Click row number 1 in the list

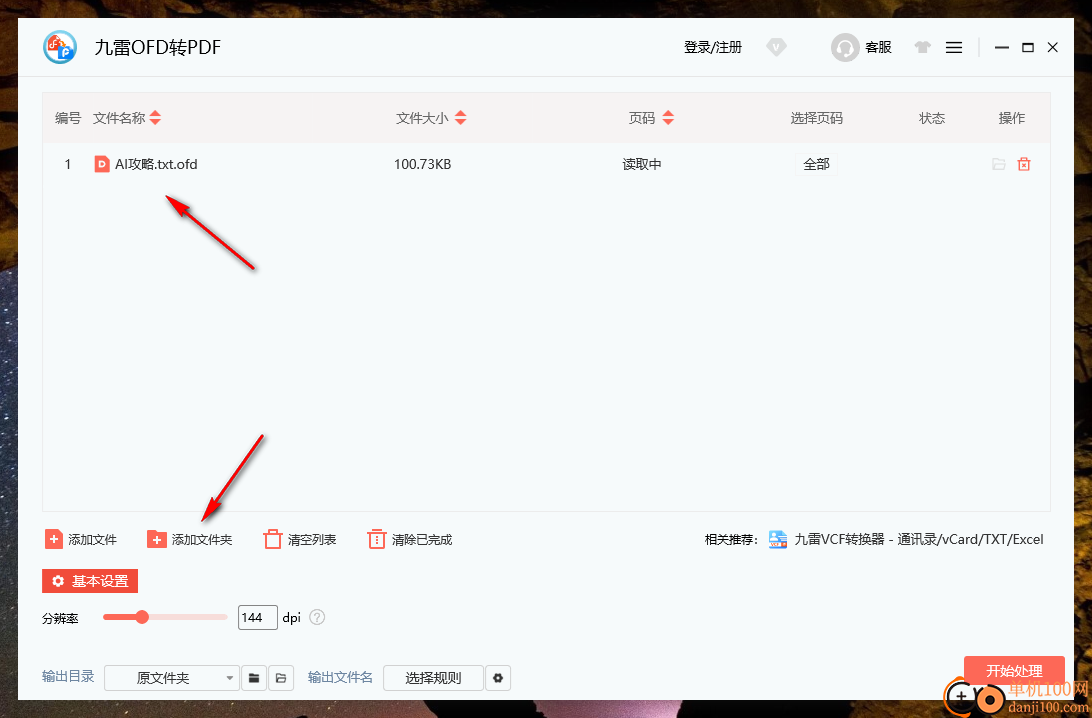coord(68,164)
